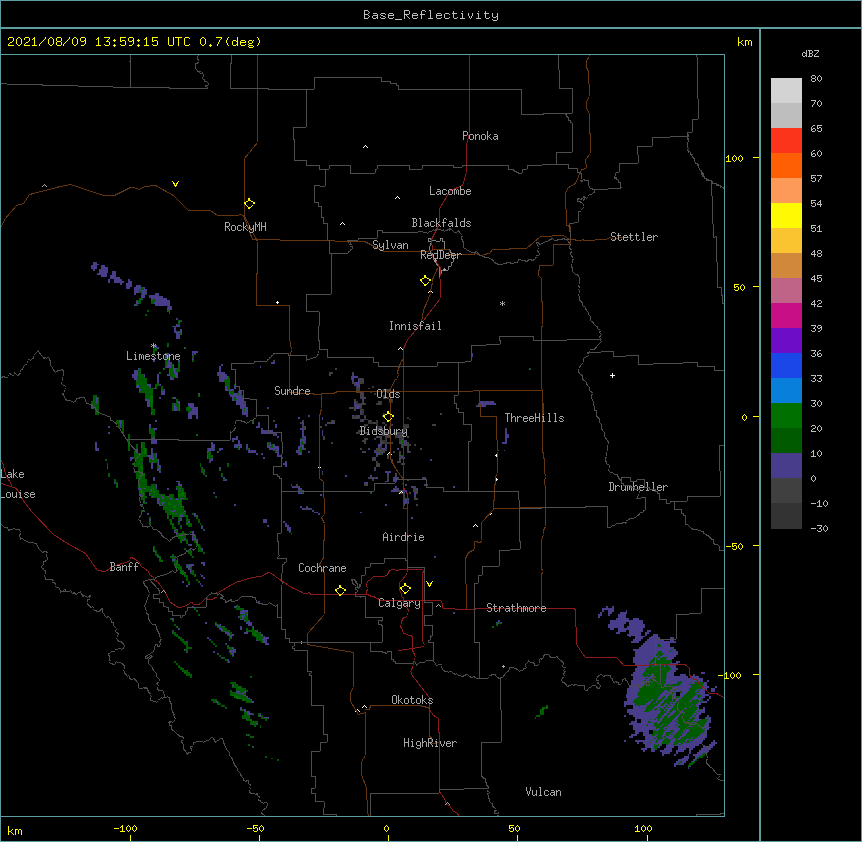
Task: Click the 80 value in the dBZ legend
Action: coord(816,79)
